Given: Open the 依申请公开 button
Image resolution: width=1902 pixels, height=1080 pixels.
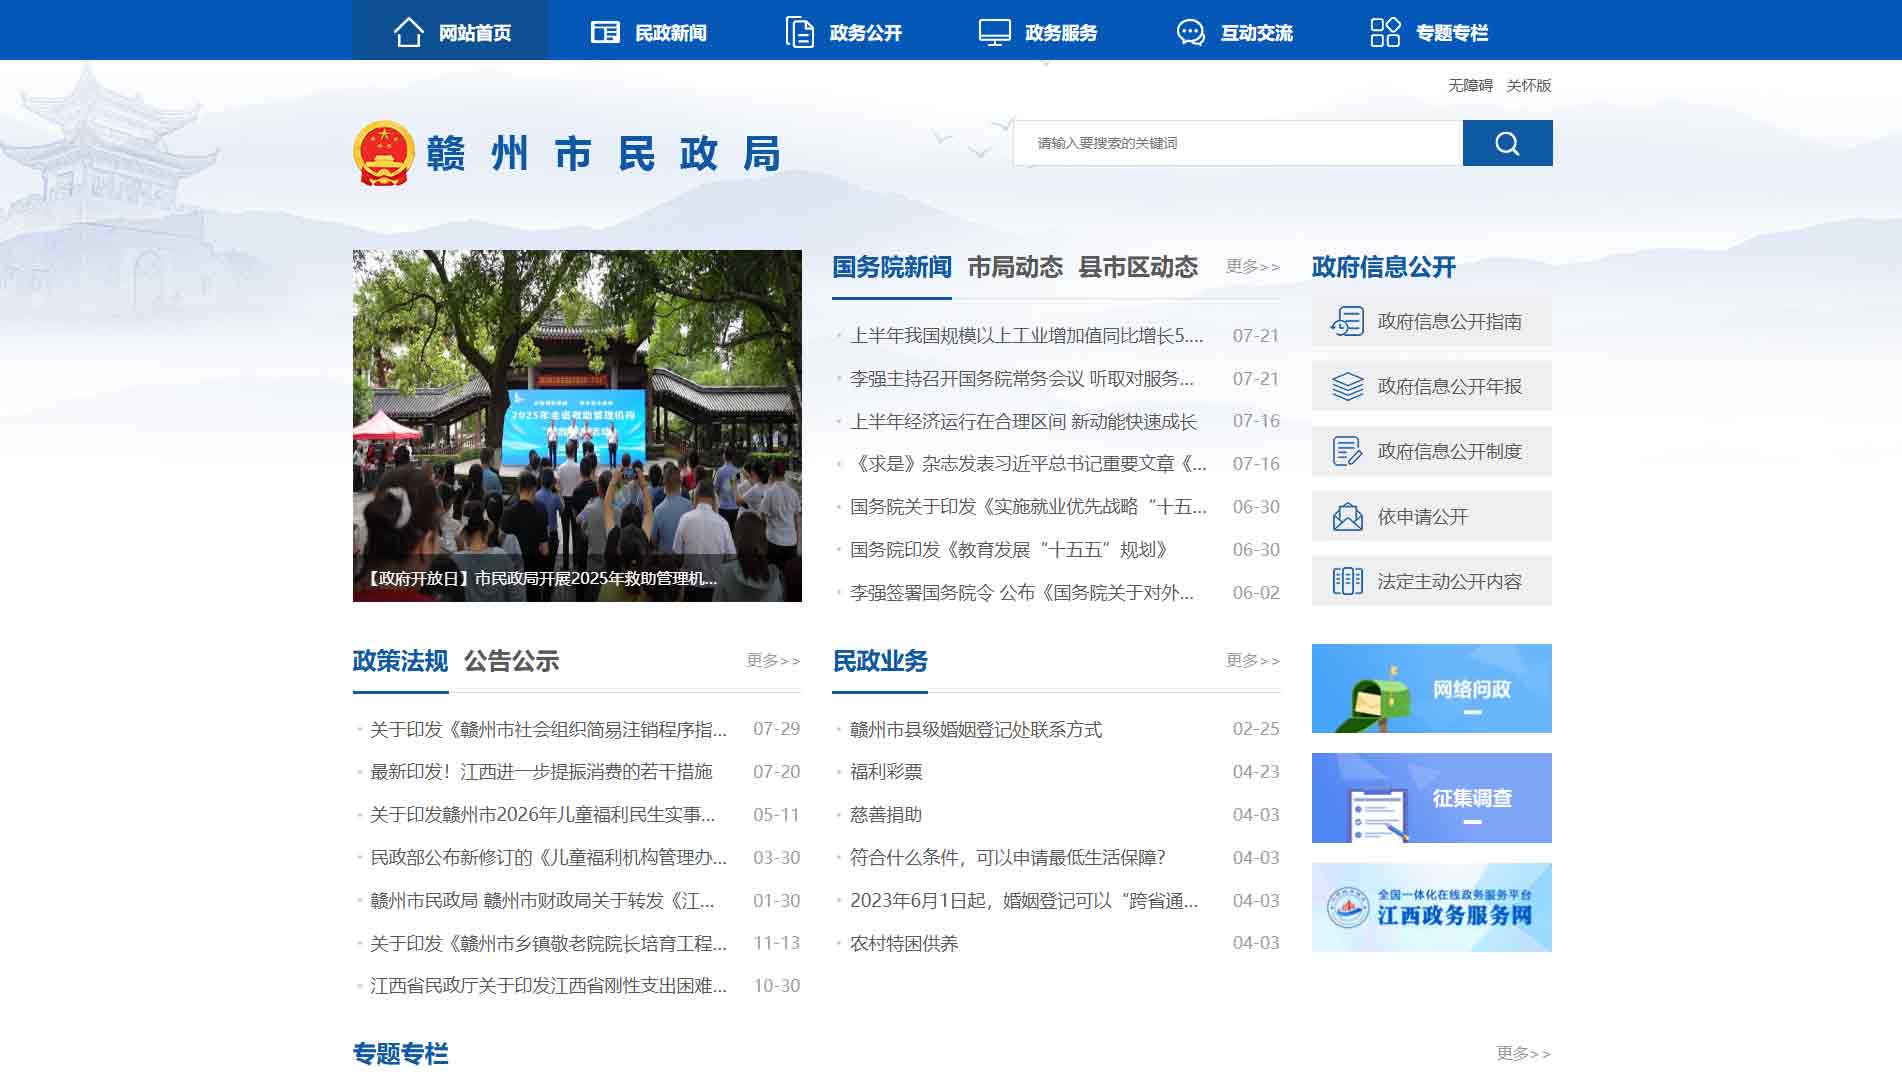Looking at the screenshot, I should pyautogui.click(x=1431, y=516).
